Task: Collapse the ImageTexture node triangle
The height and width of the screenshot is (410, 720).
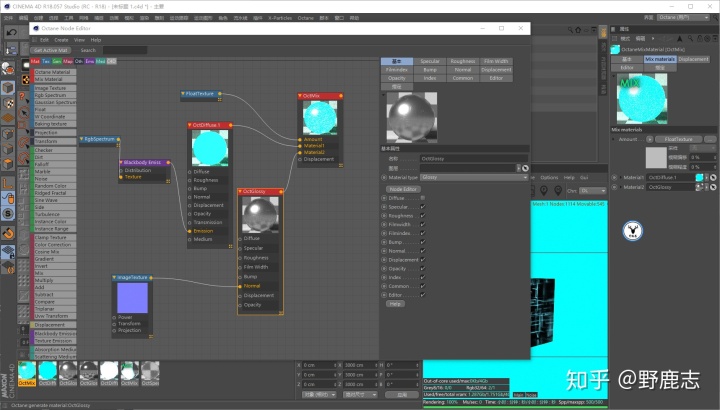Action: click(x=114, y=277)
